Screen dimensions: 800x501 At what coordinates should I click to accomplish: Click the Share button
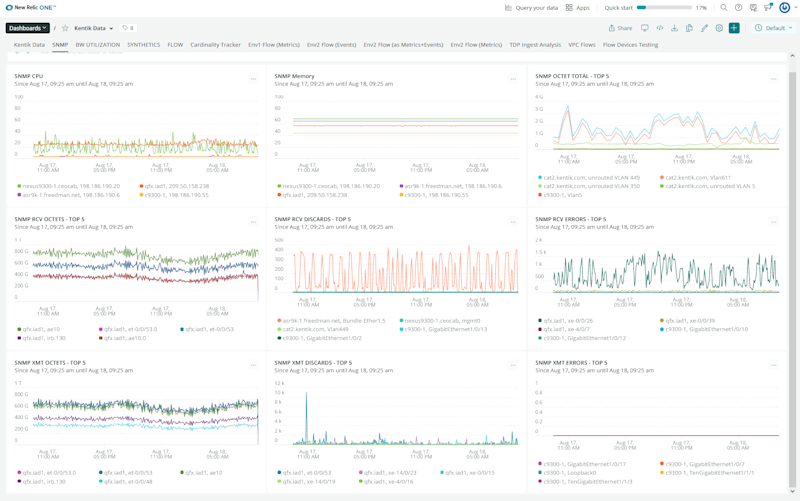(x=620, y=28)
